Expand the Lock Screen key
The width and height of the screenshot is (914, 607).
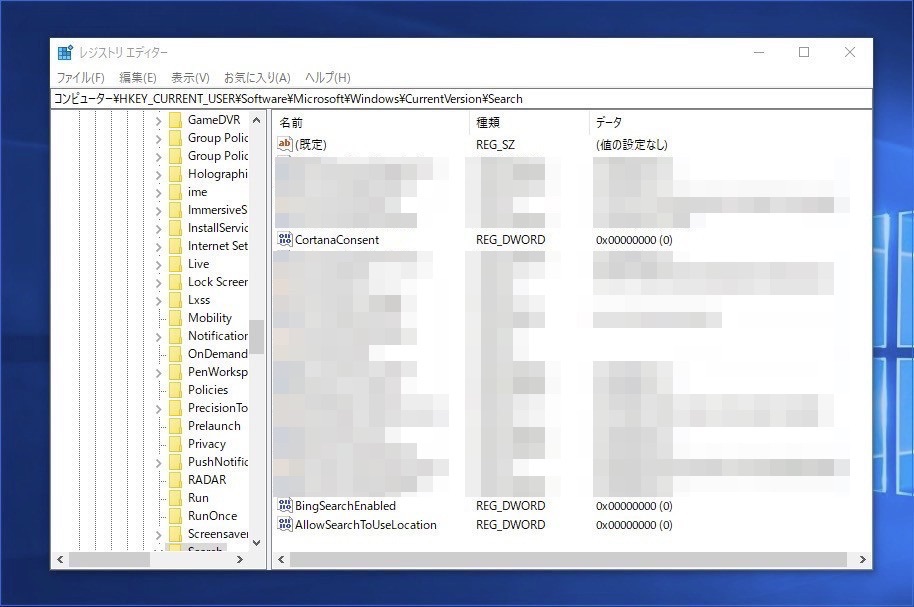coord(159,283)
